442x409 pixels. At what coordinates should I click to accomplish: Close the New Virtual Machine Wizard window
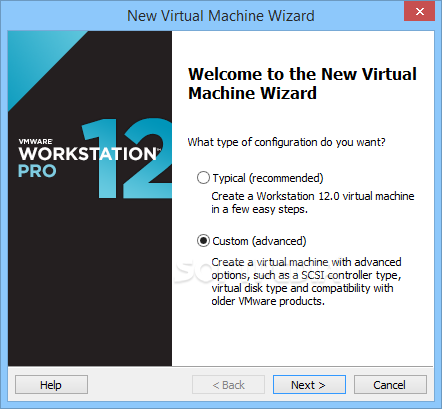pos(420,12)
